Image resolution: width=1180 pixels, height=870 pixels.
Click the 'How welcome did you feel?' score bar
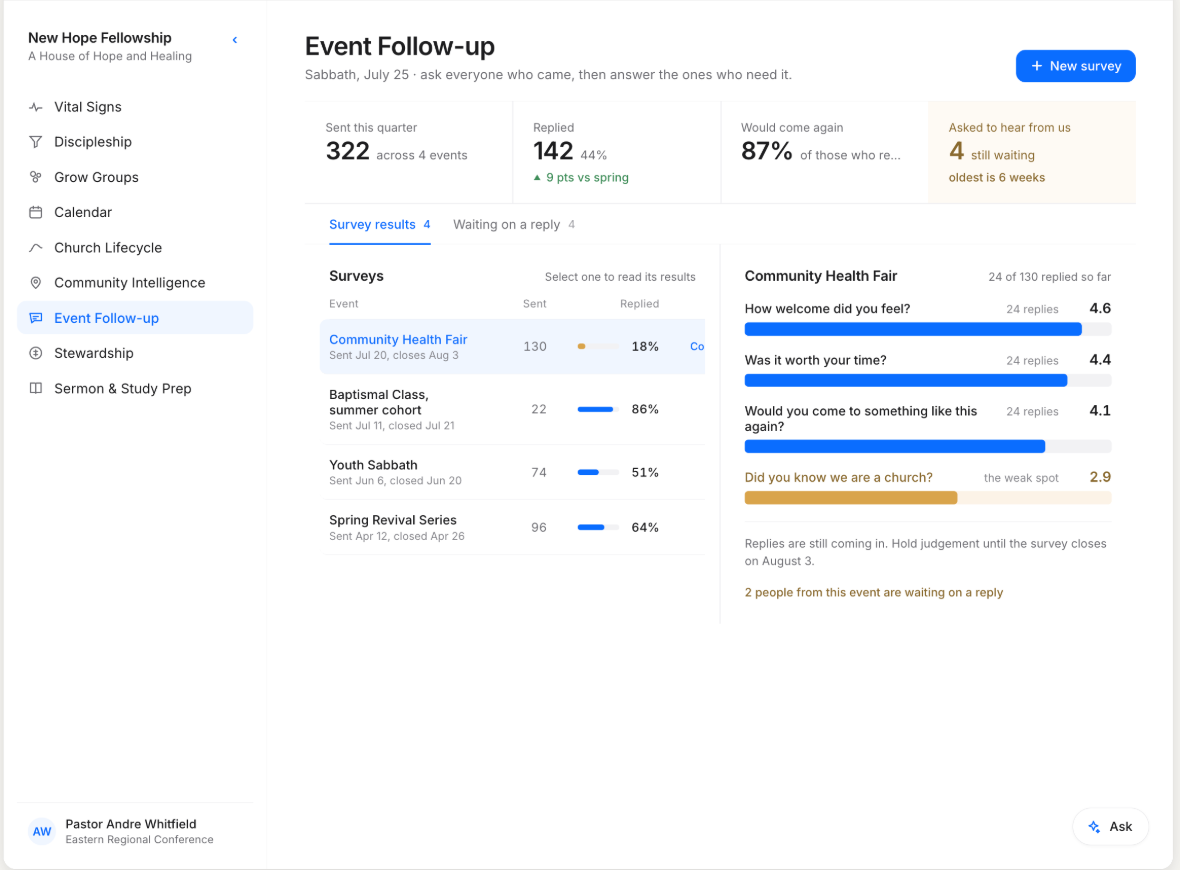coord(928,329)
